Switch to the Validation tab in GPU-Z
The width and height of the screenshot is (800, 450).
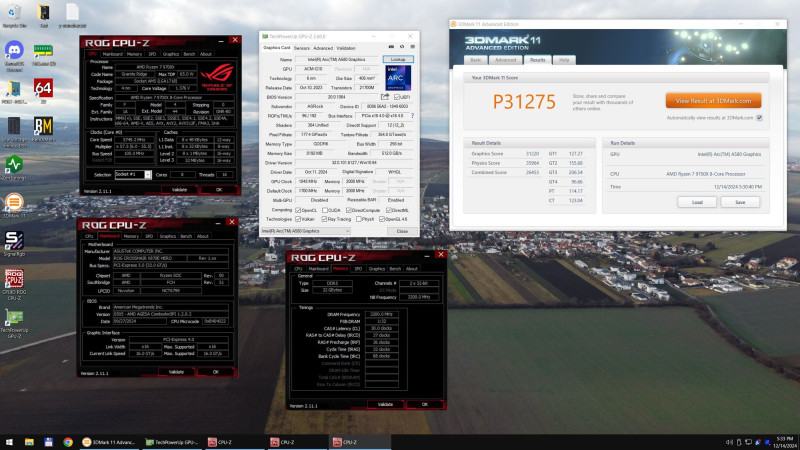[346, 48]
